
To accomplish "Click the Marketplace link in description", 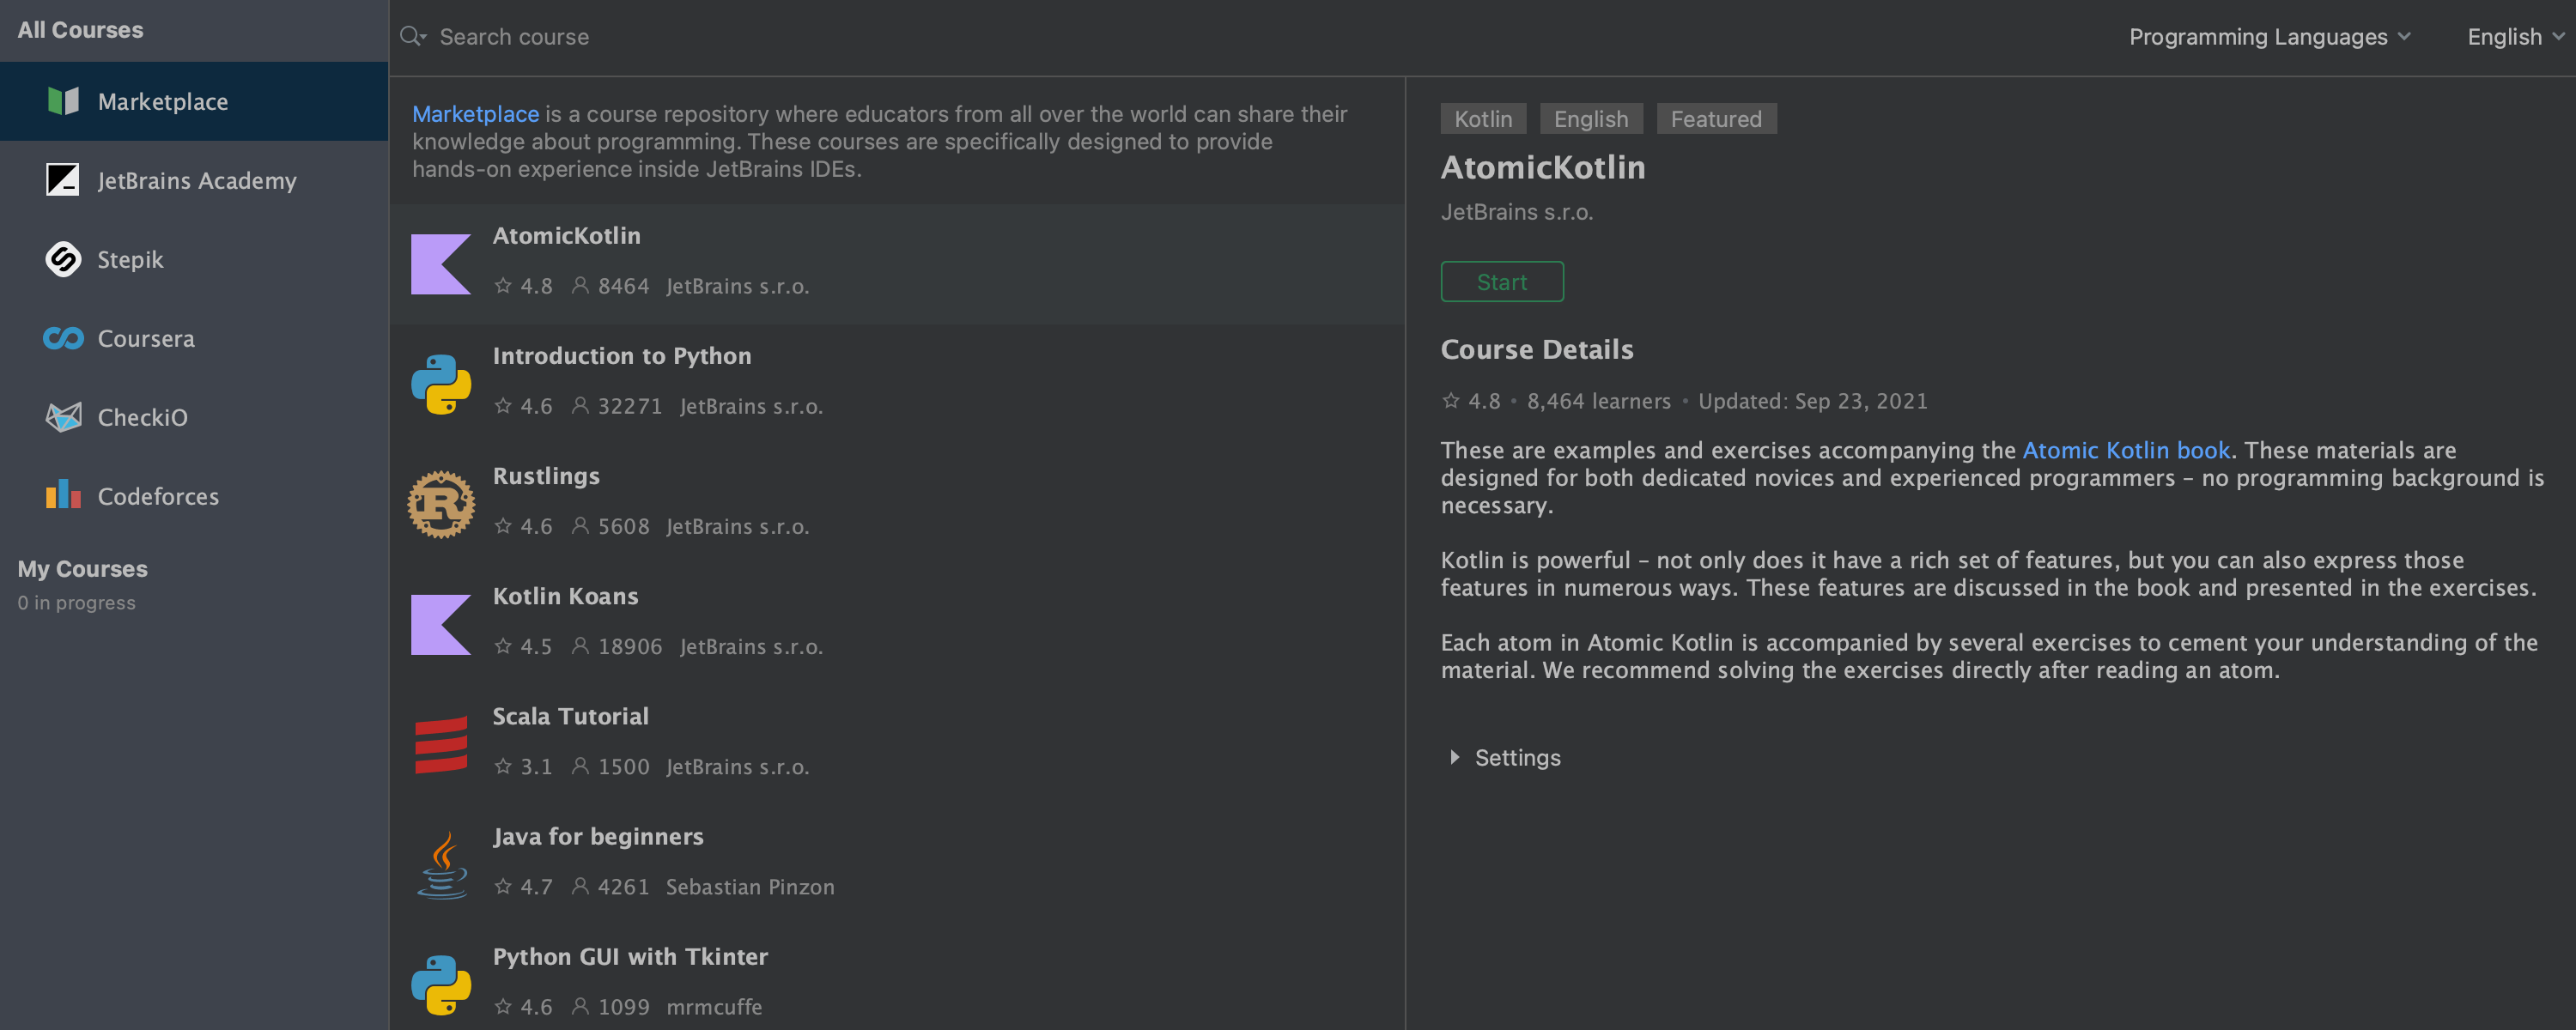I will click(x=475, y=114).
